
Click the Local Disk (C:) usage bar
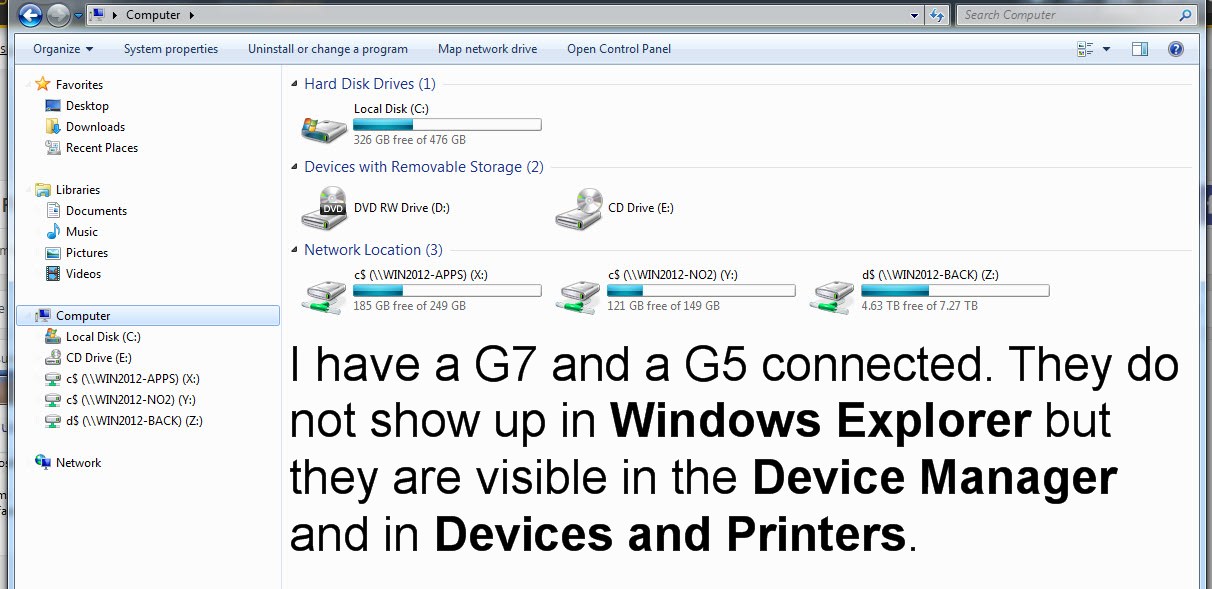click(x=447, y=125)
